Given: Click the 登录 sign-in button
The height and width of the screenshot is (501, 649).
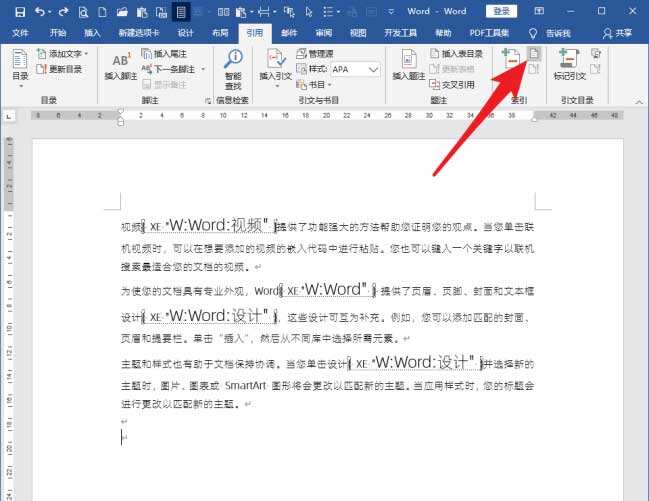Looking at the screenshot, I should pyautogui.click(x=501, y=11).
